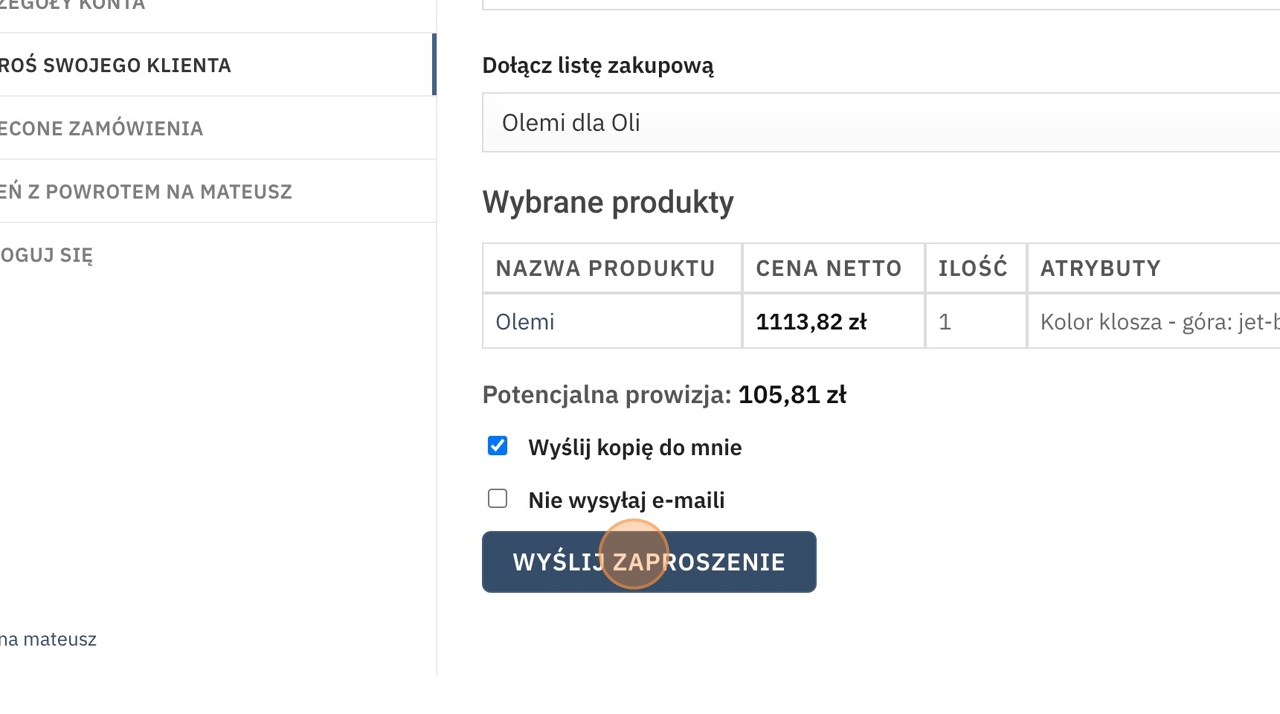The height and width of the screenshot is (714, 1280).
Task: Click the Cena netto column header
Action: [x=829, y=268]
